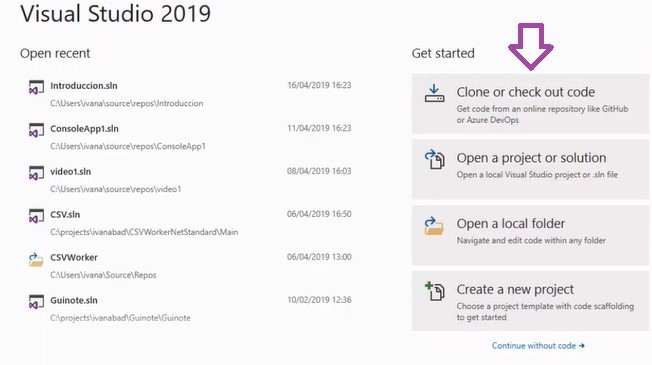Click the solution icon beside video1.sln
Viewport: 652px width, 365px height.
(36, 173)
